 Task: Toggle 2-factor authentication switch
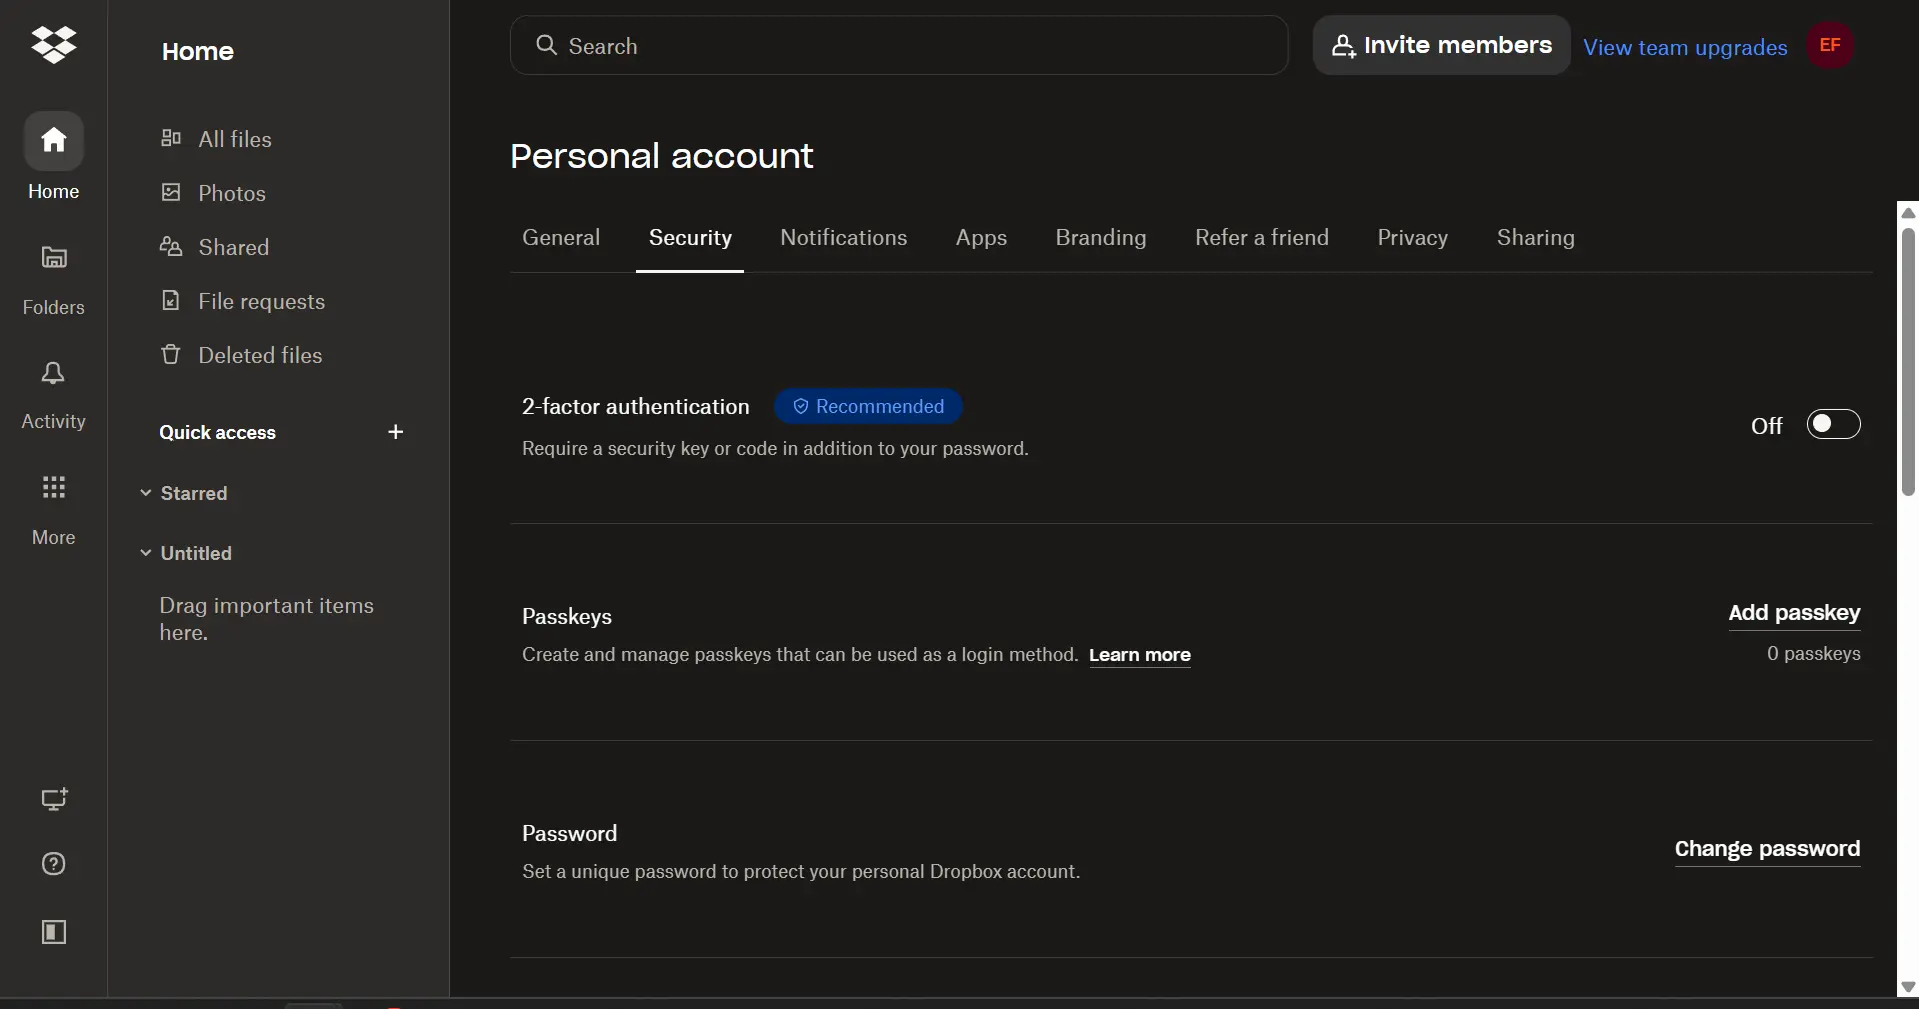pos(1834,425)
